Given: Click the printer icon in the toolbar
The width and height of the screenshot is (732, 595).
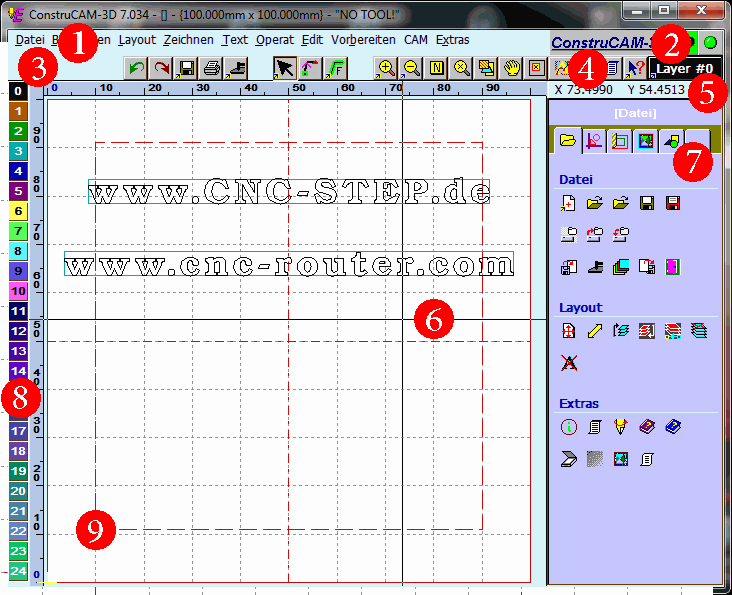Looking at the screenshot, I should (x=211, y=68).
